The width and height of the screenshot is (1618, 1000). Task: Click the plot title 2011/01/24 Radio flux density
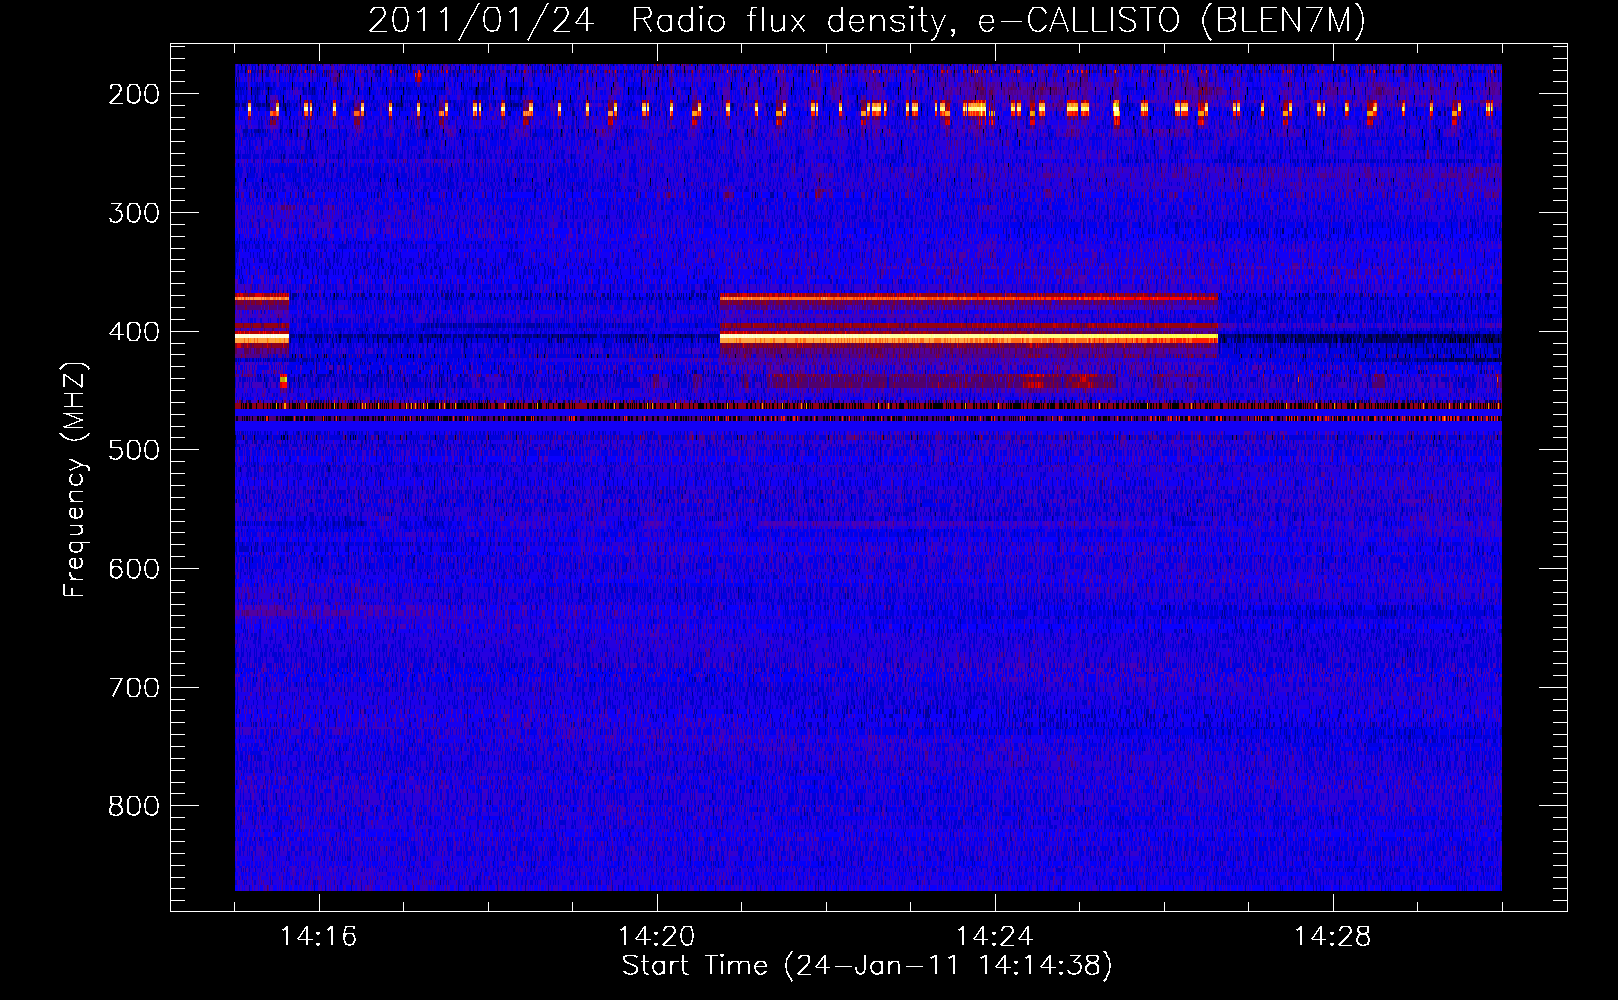pos(867,20)
